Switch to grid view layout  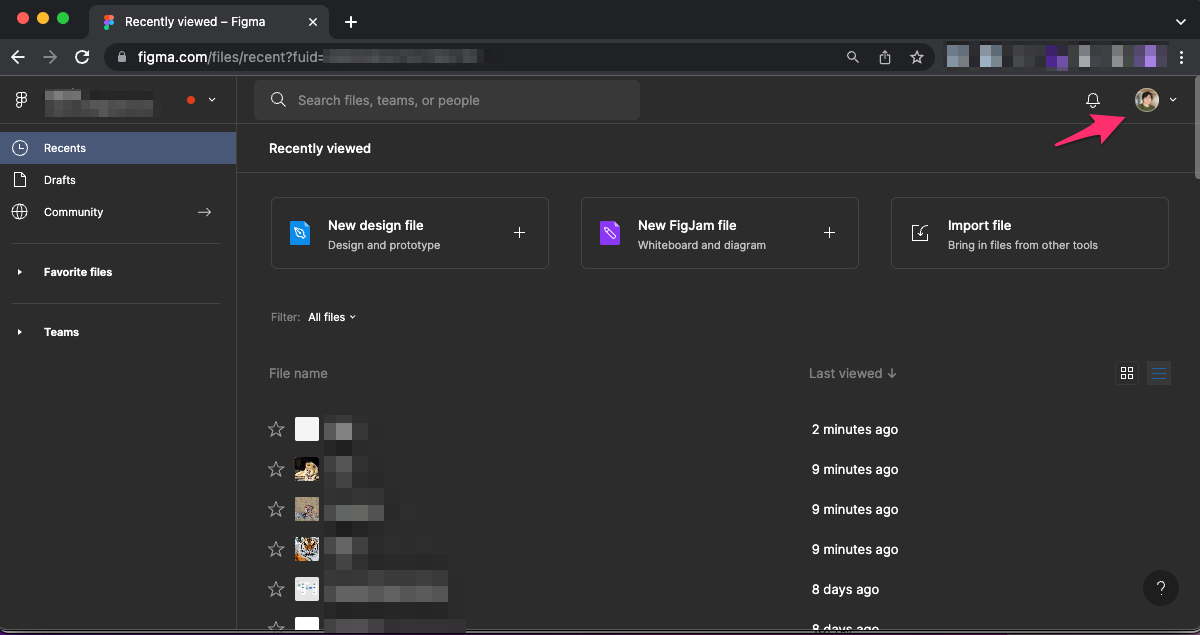(1127, 373)
